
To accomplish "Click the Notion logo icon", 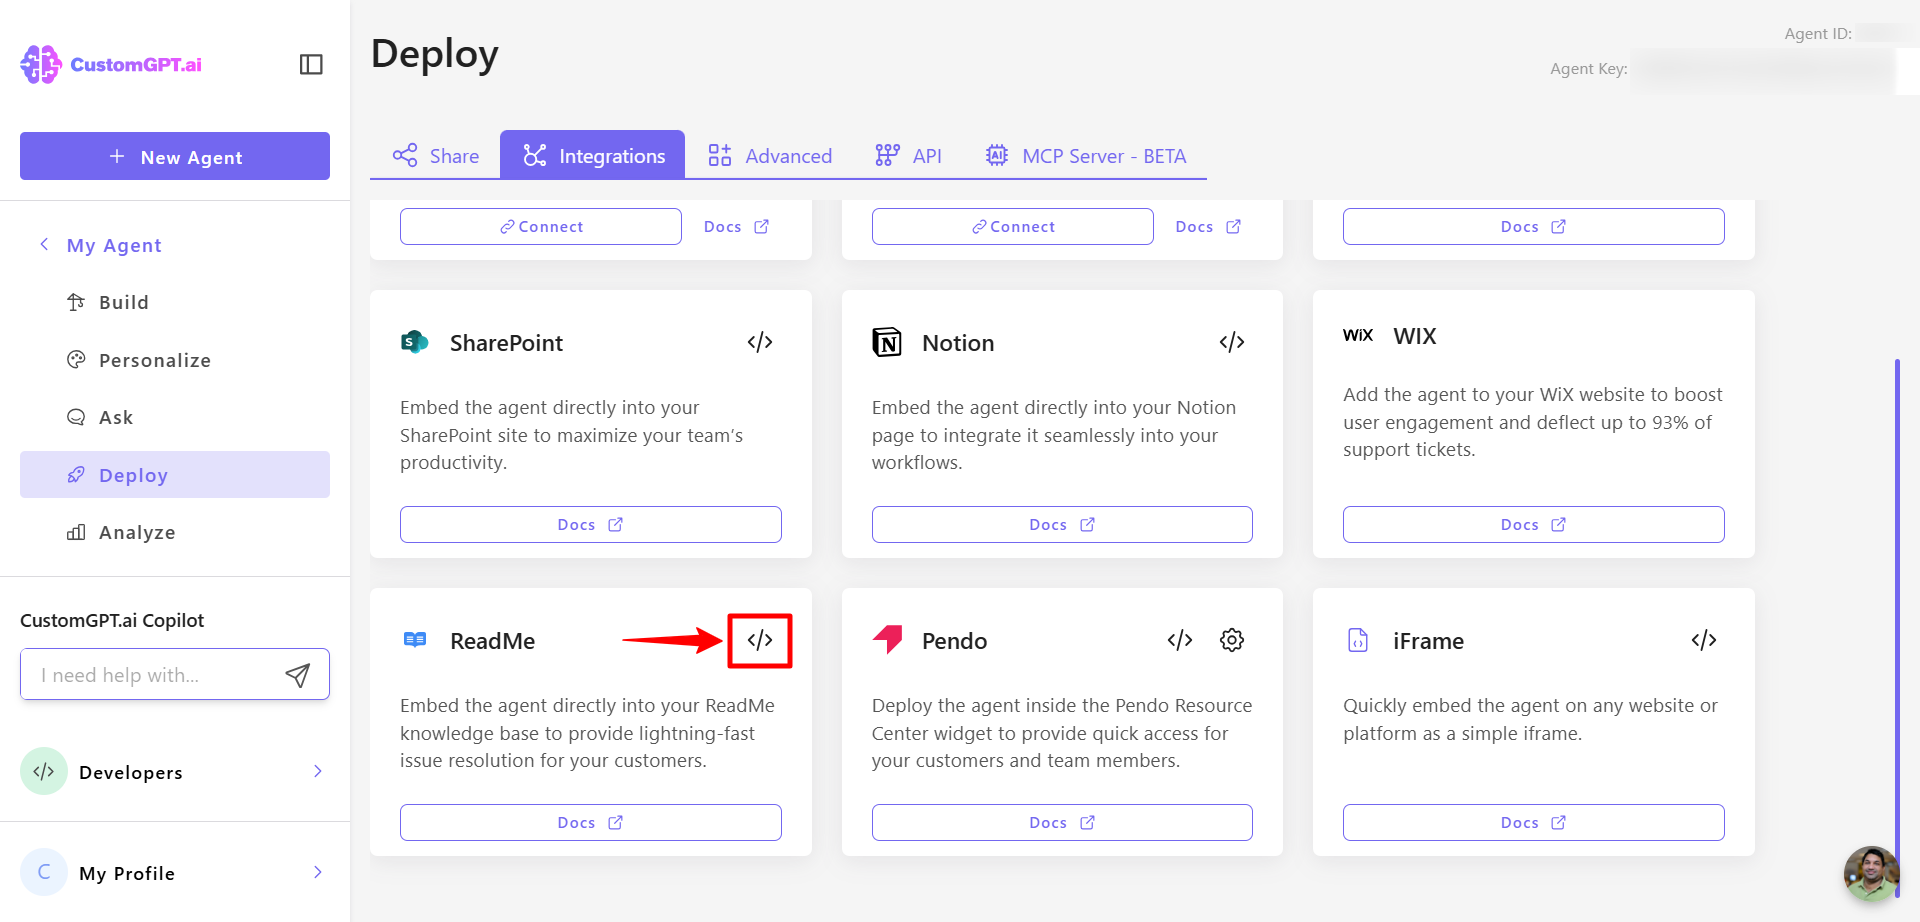I will tap(887, 342).
